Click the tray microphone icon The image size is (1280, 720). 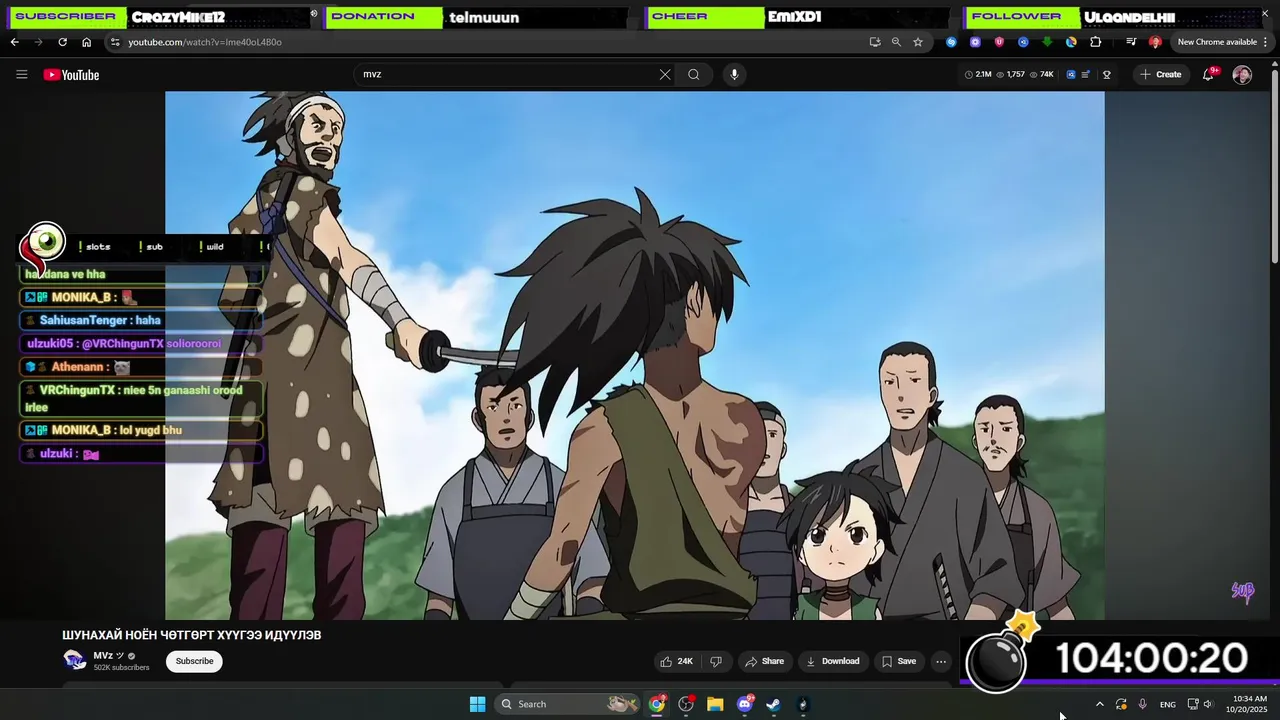(x=1142, y=704)
